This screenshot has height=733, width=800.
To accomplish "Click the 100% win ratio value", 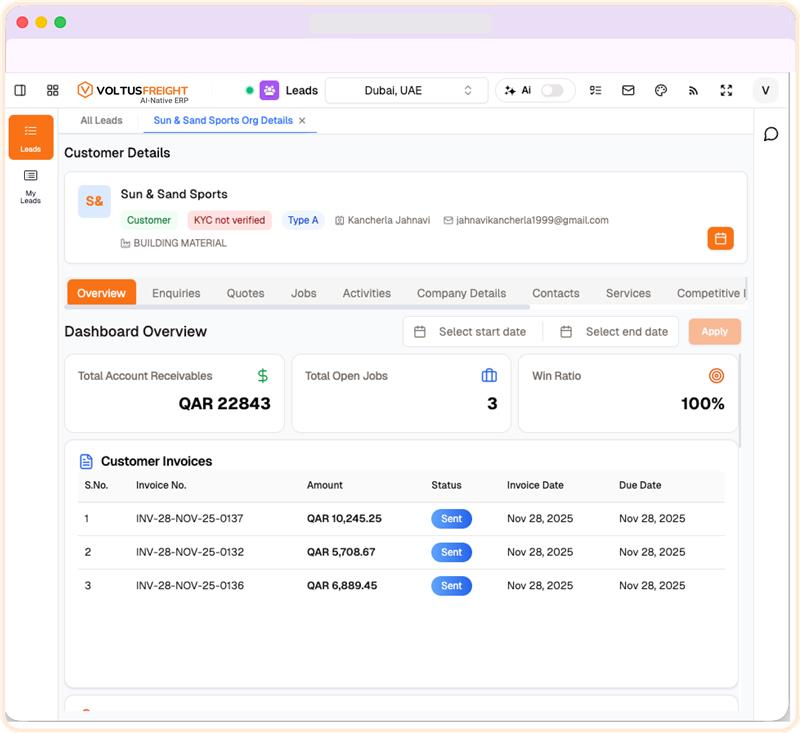I will (x=703, y=403).
